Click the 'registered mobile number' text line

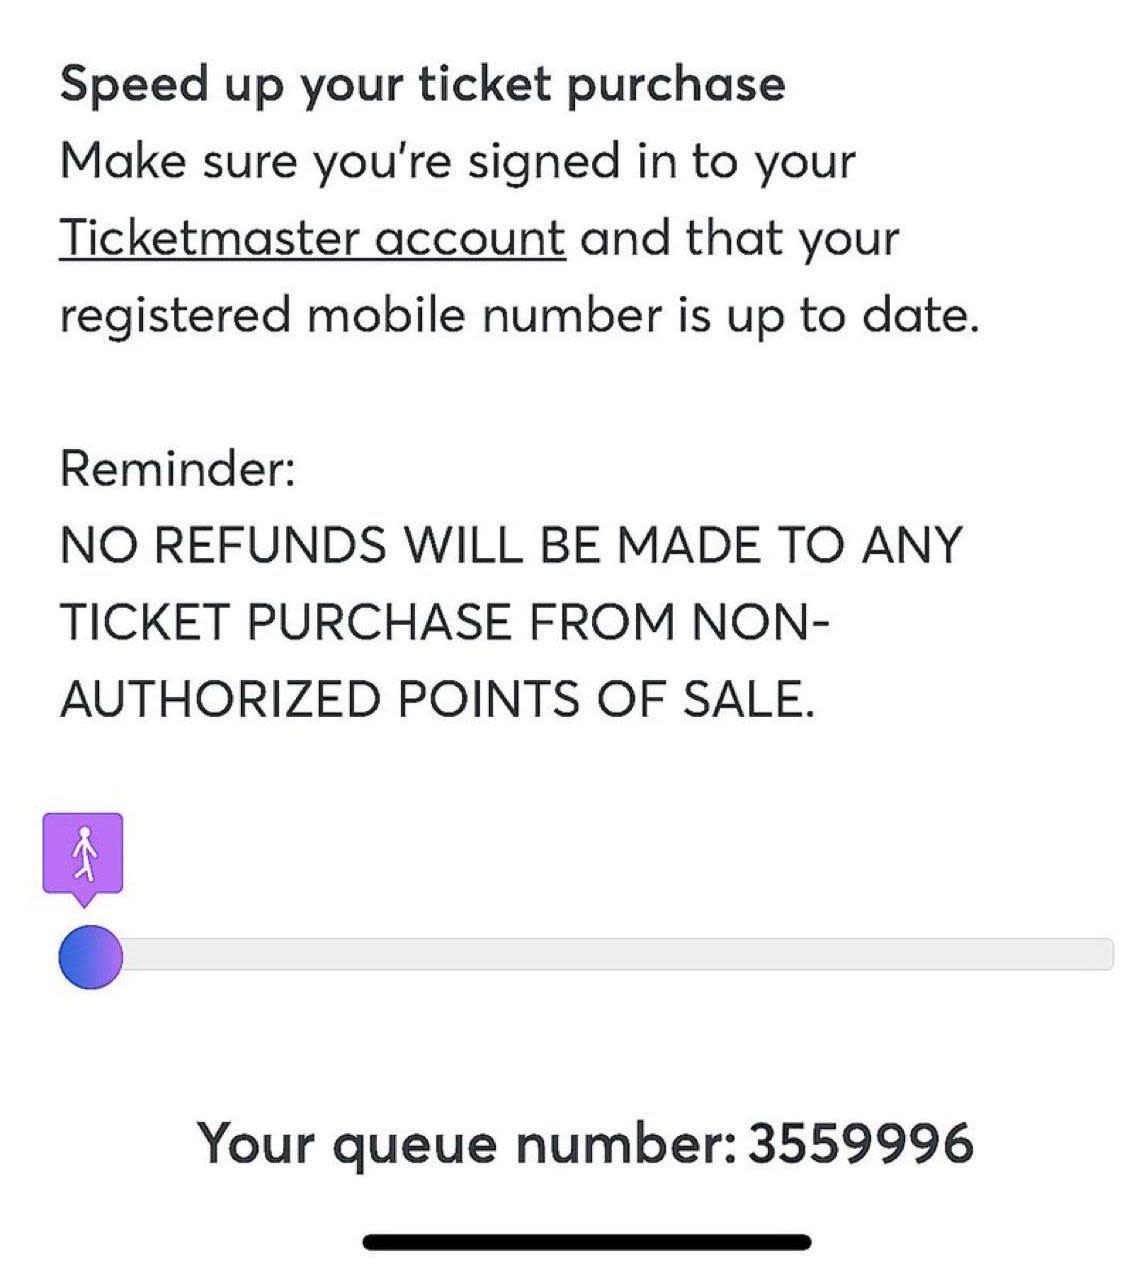(x=518, y=315)
